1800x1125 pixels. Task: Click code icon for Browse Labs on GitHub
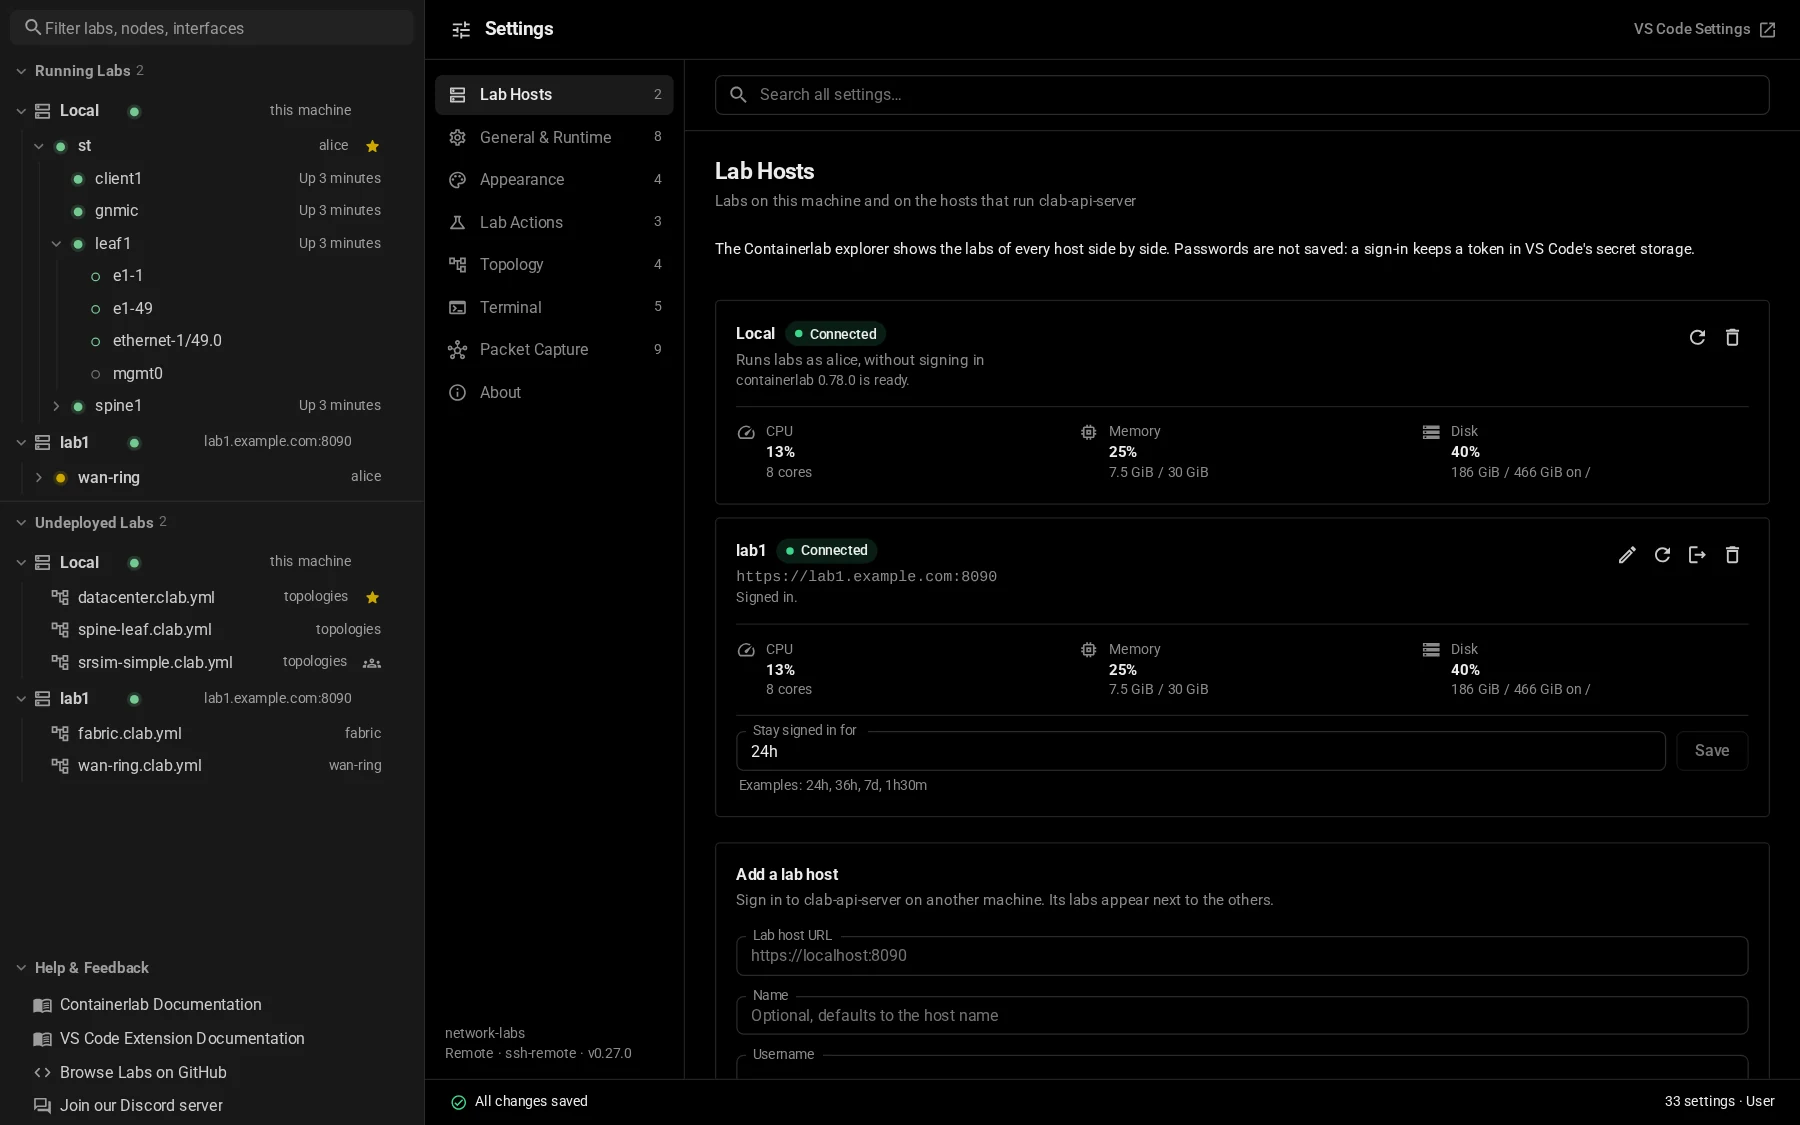42,1073
